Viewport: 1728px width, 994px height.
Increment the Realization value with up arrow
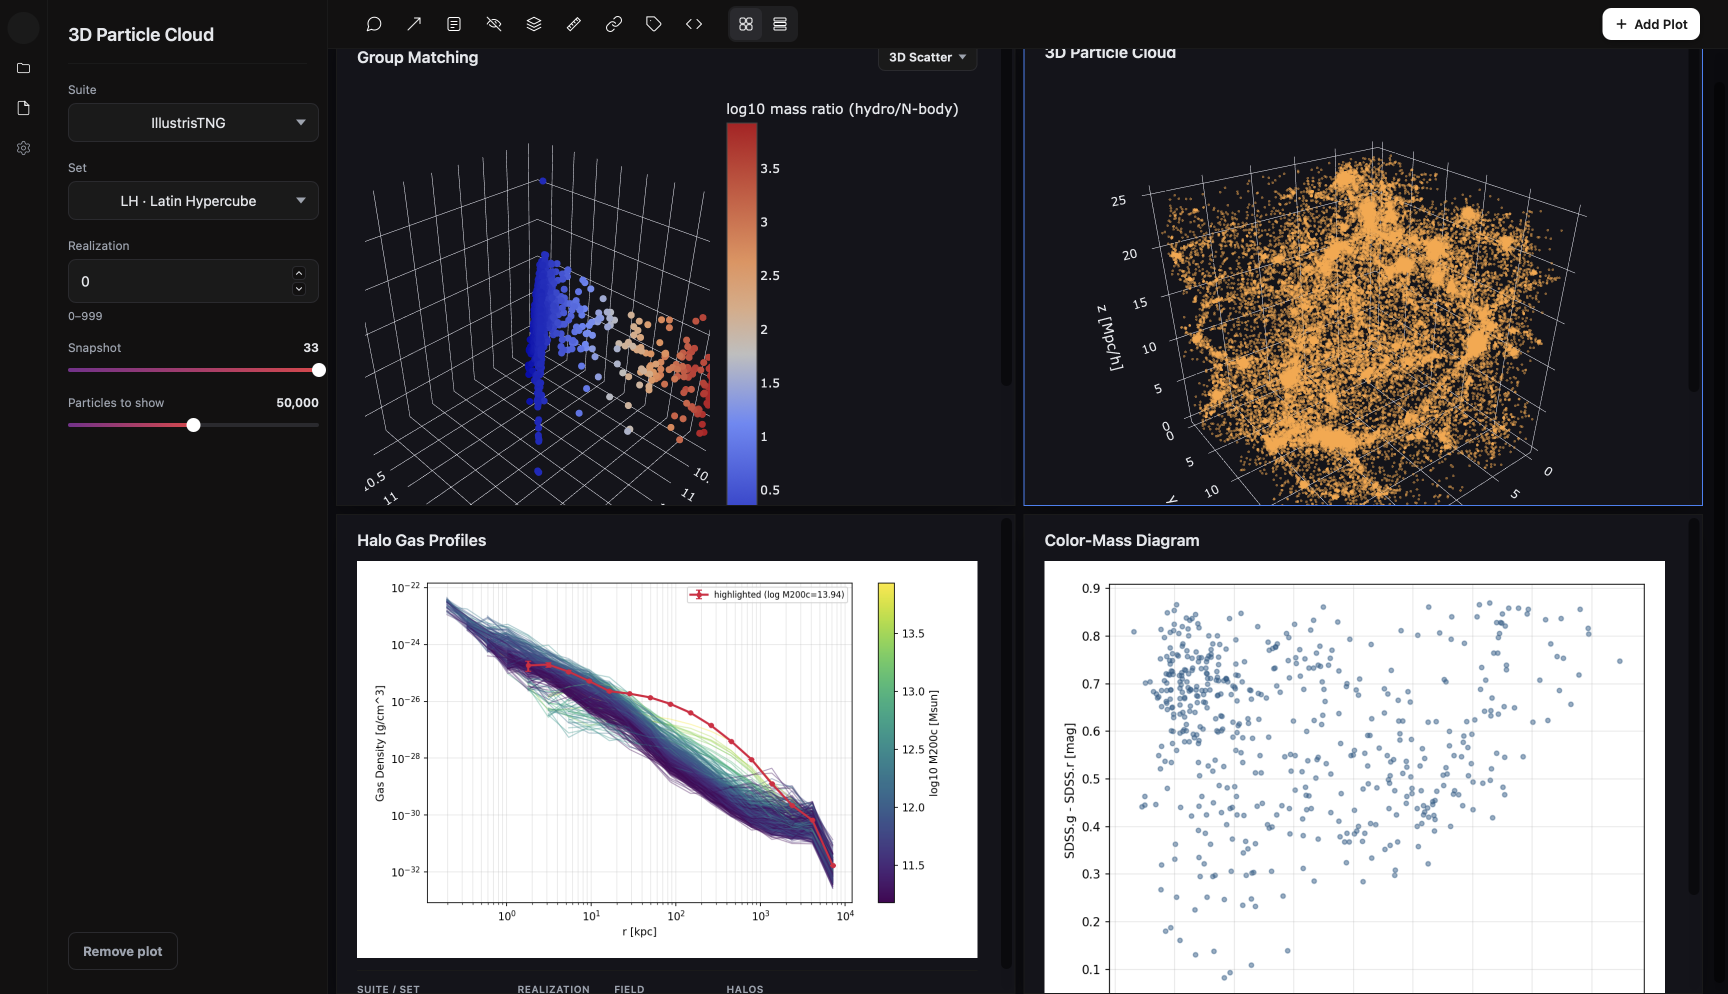tap(299, 273)
